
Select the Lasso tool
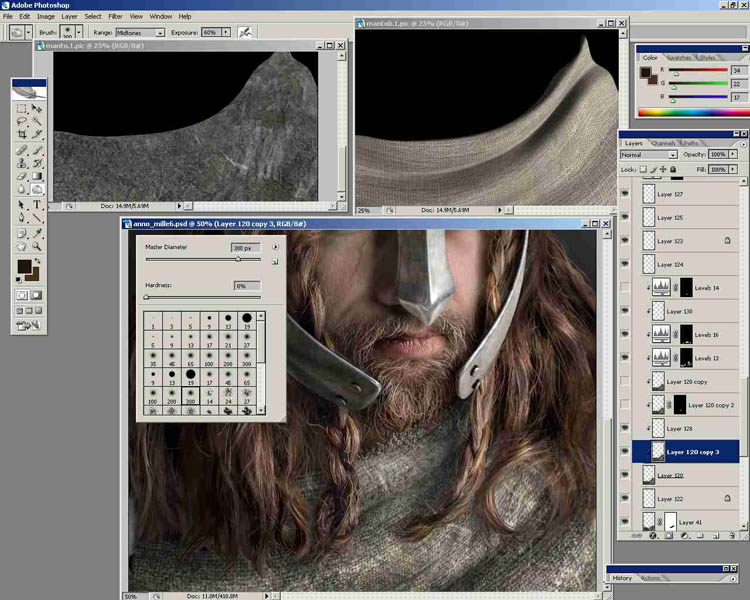pos(21,121)
